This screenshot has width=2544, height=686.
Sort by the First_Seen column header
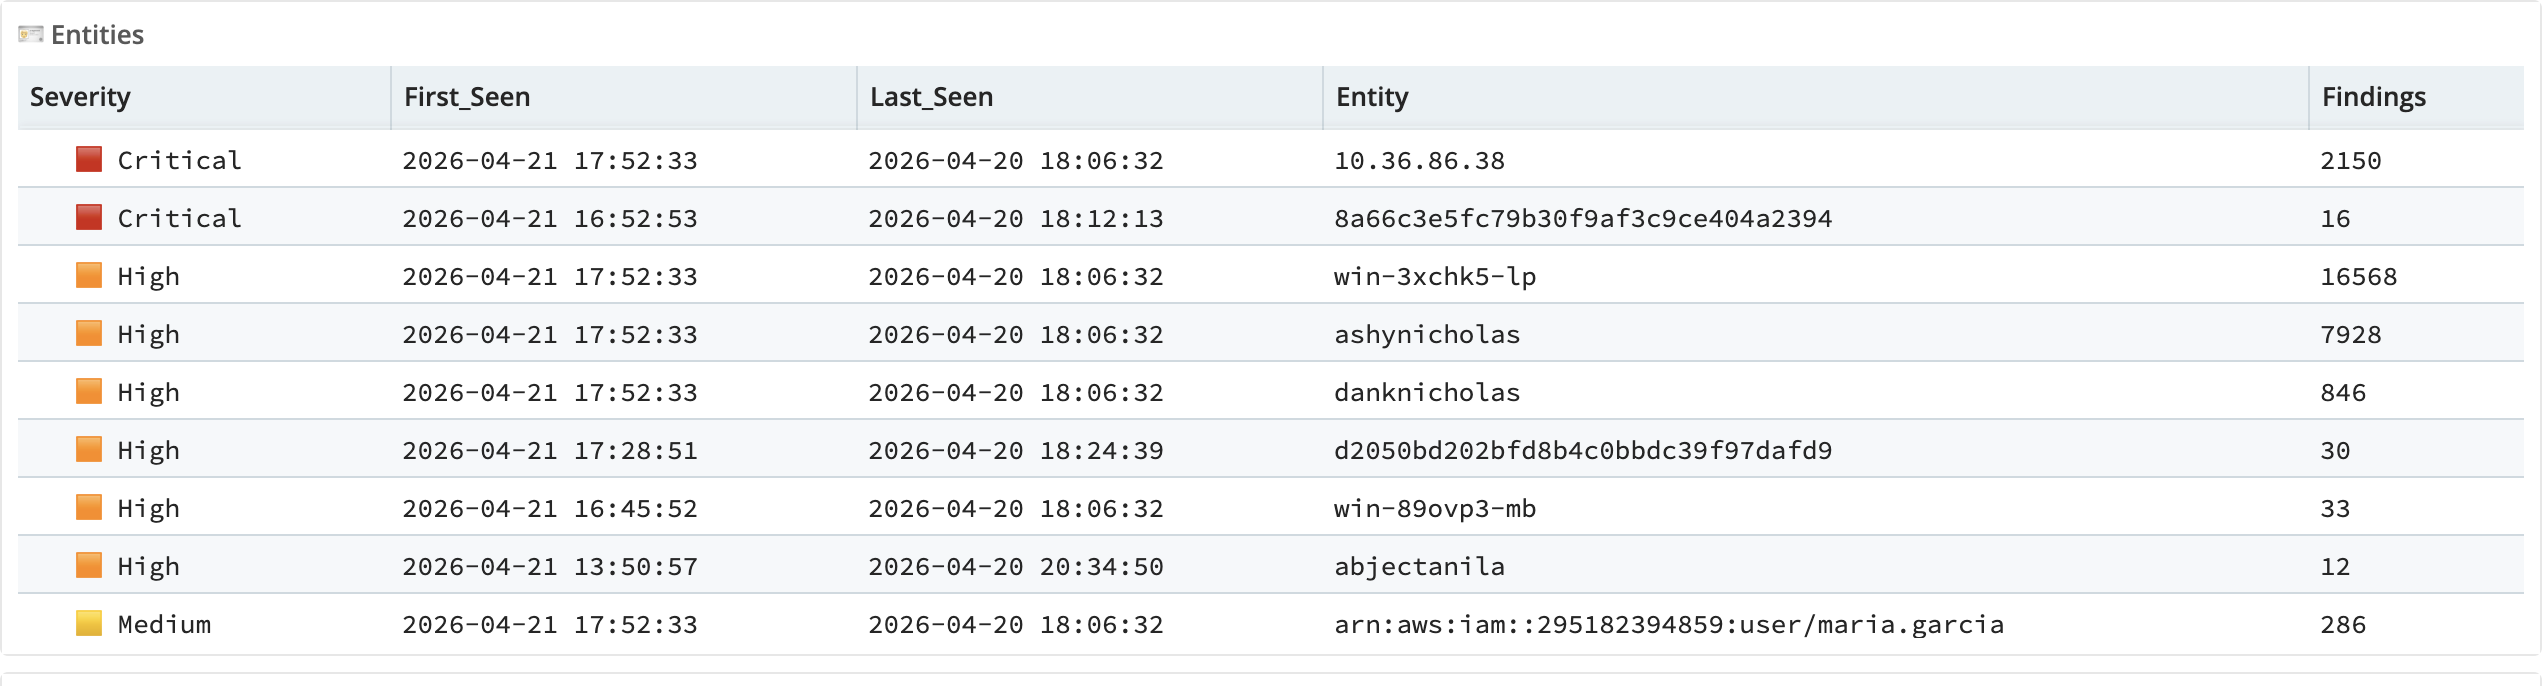click(467, 97)
